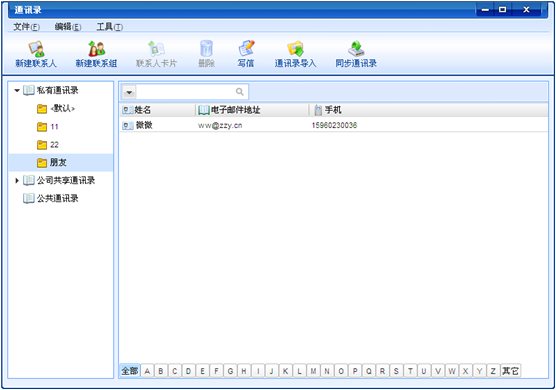Viewport: 556px width, 390px height.
Task: Open the search filter dropdown arrow
Action: click(x=129, y=93)
